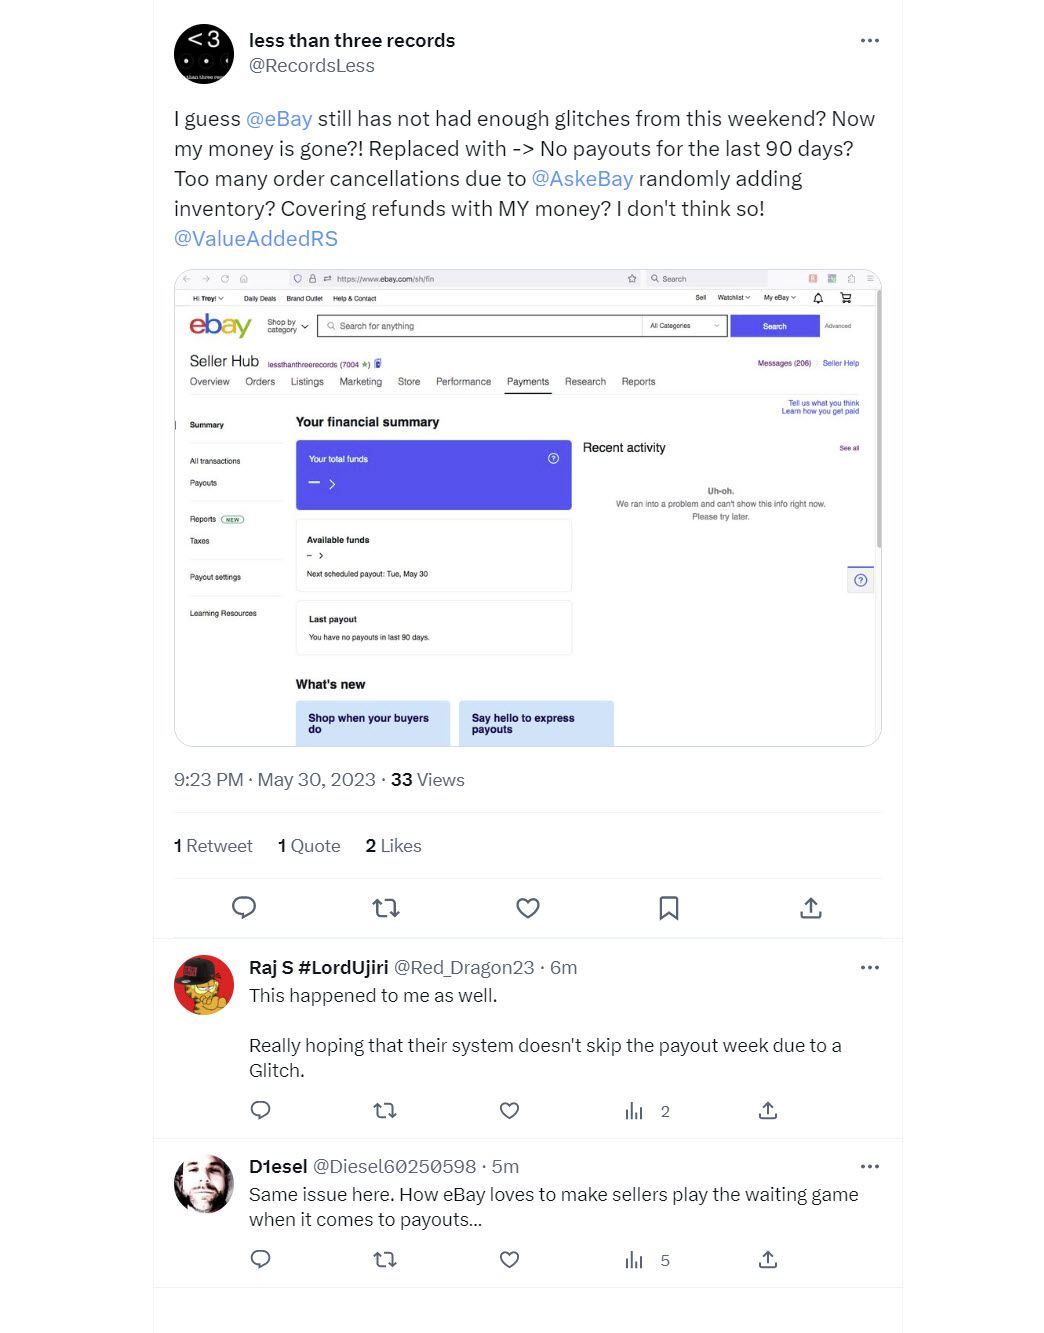Open more options on D1esel's reply
1044x1333 pixels.
click(x=870, y=1167)
